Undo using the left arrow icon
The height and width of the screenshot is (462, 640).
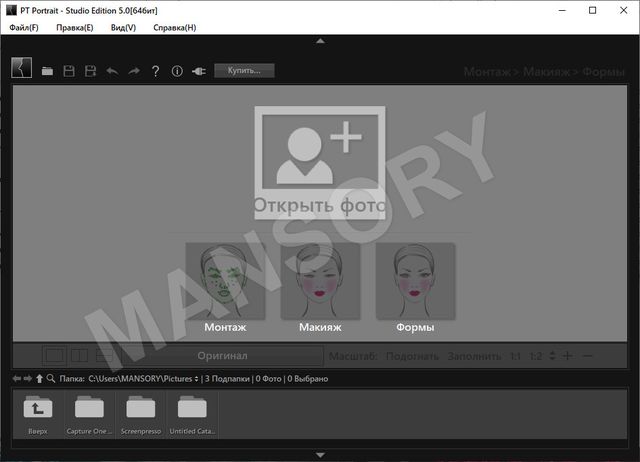[x=112, y=71]
